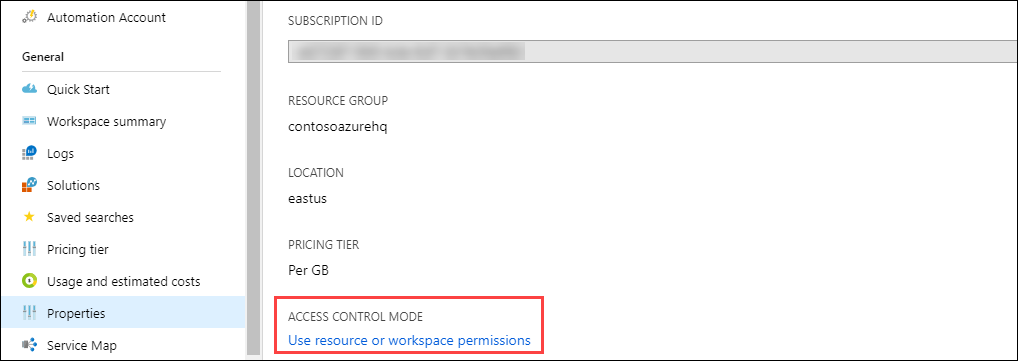This screenshot has height=361, width=1018.
Task: Click Use resource or workspace permissions link
Action: 409,340
